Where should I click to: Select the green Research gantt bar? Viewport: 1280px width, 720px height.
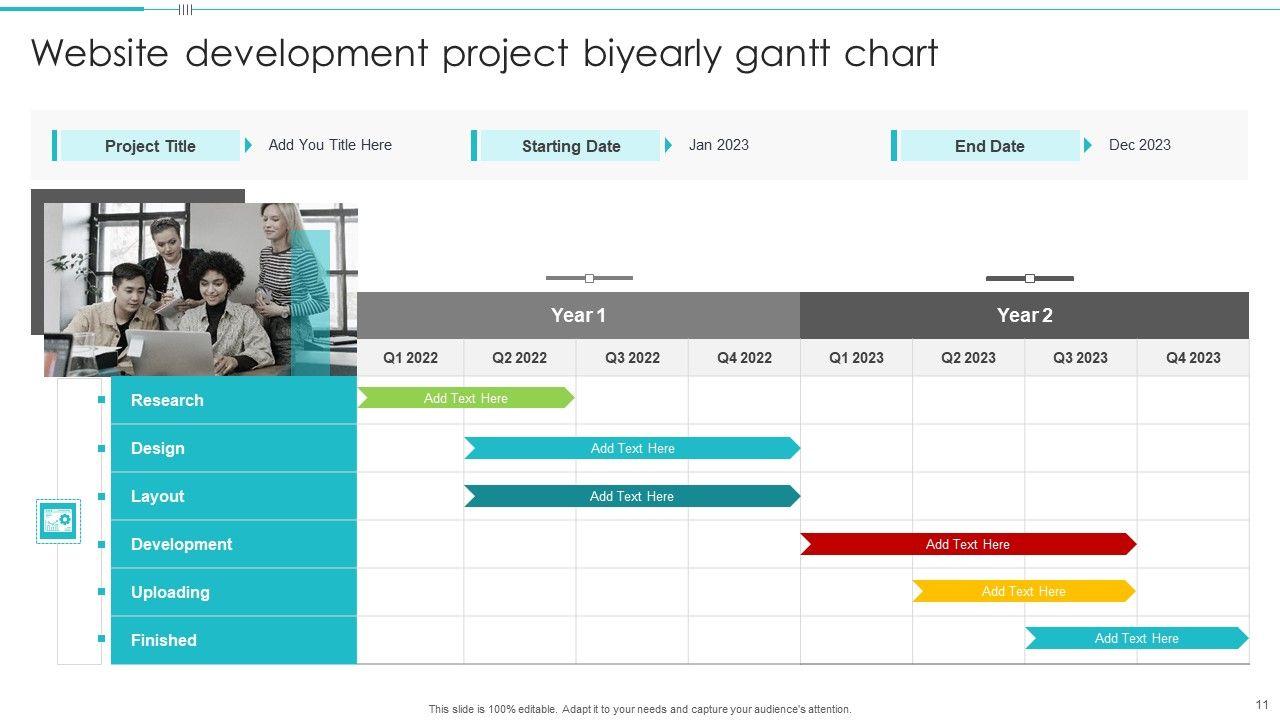[466, 398]
